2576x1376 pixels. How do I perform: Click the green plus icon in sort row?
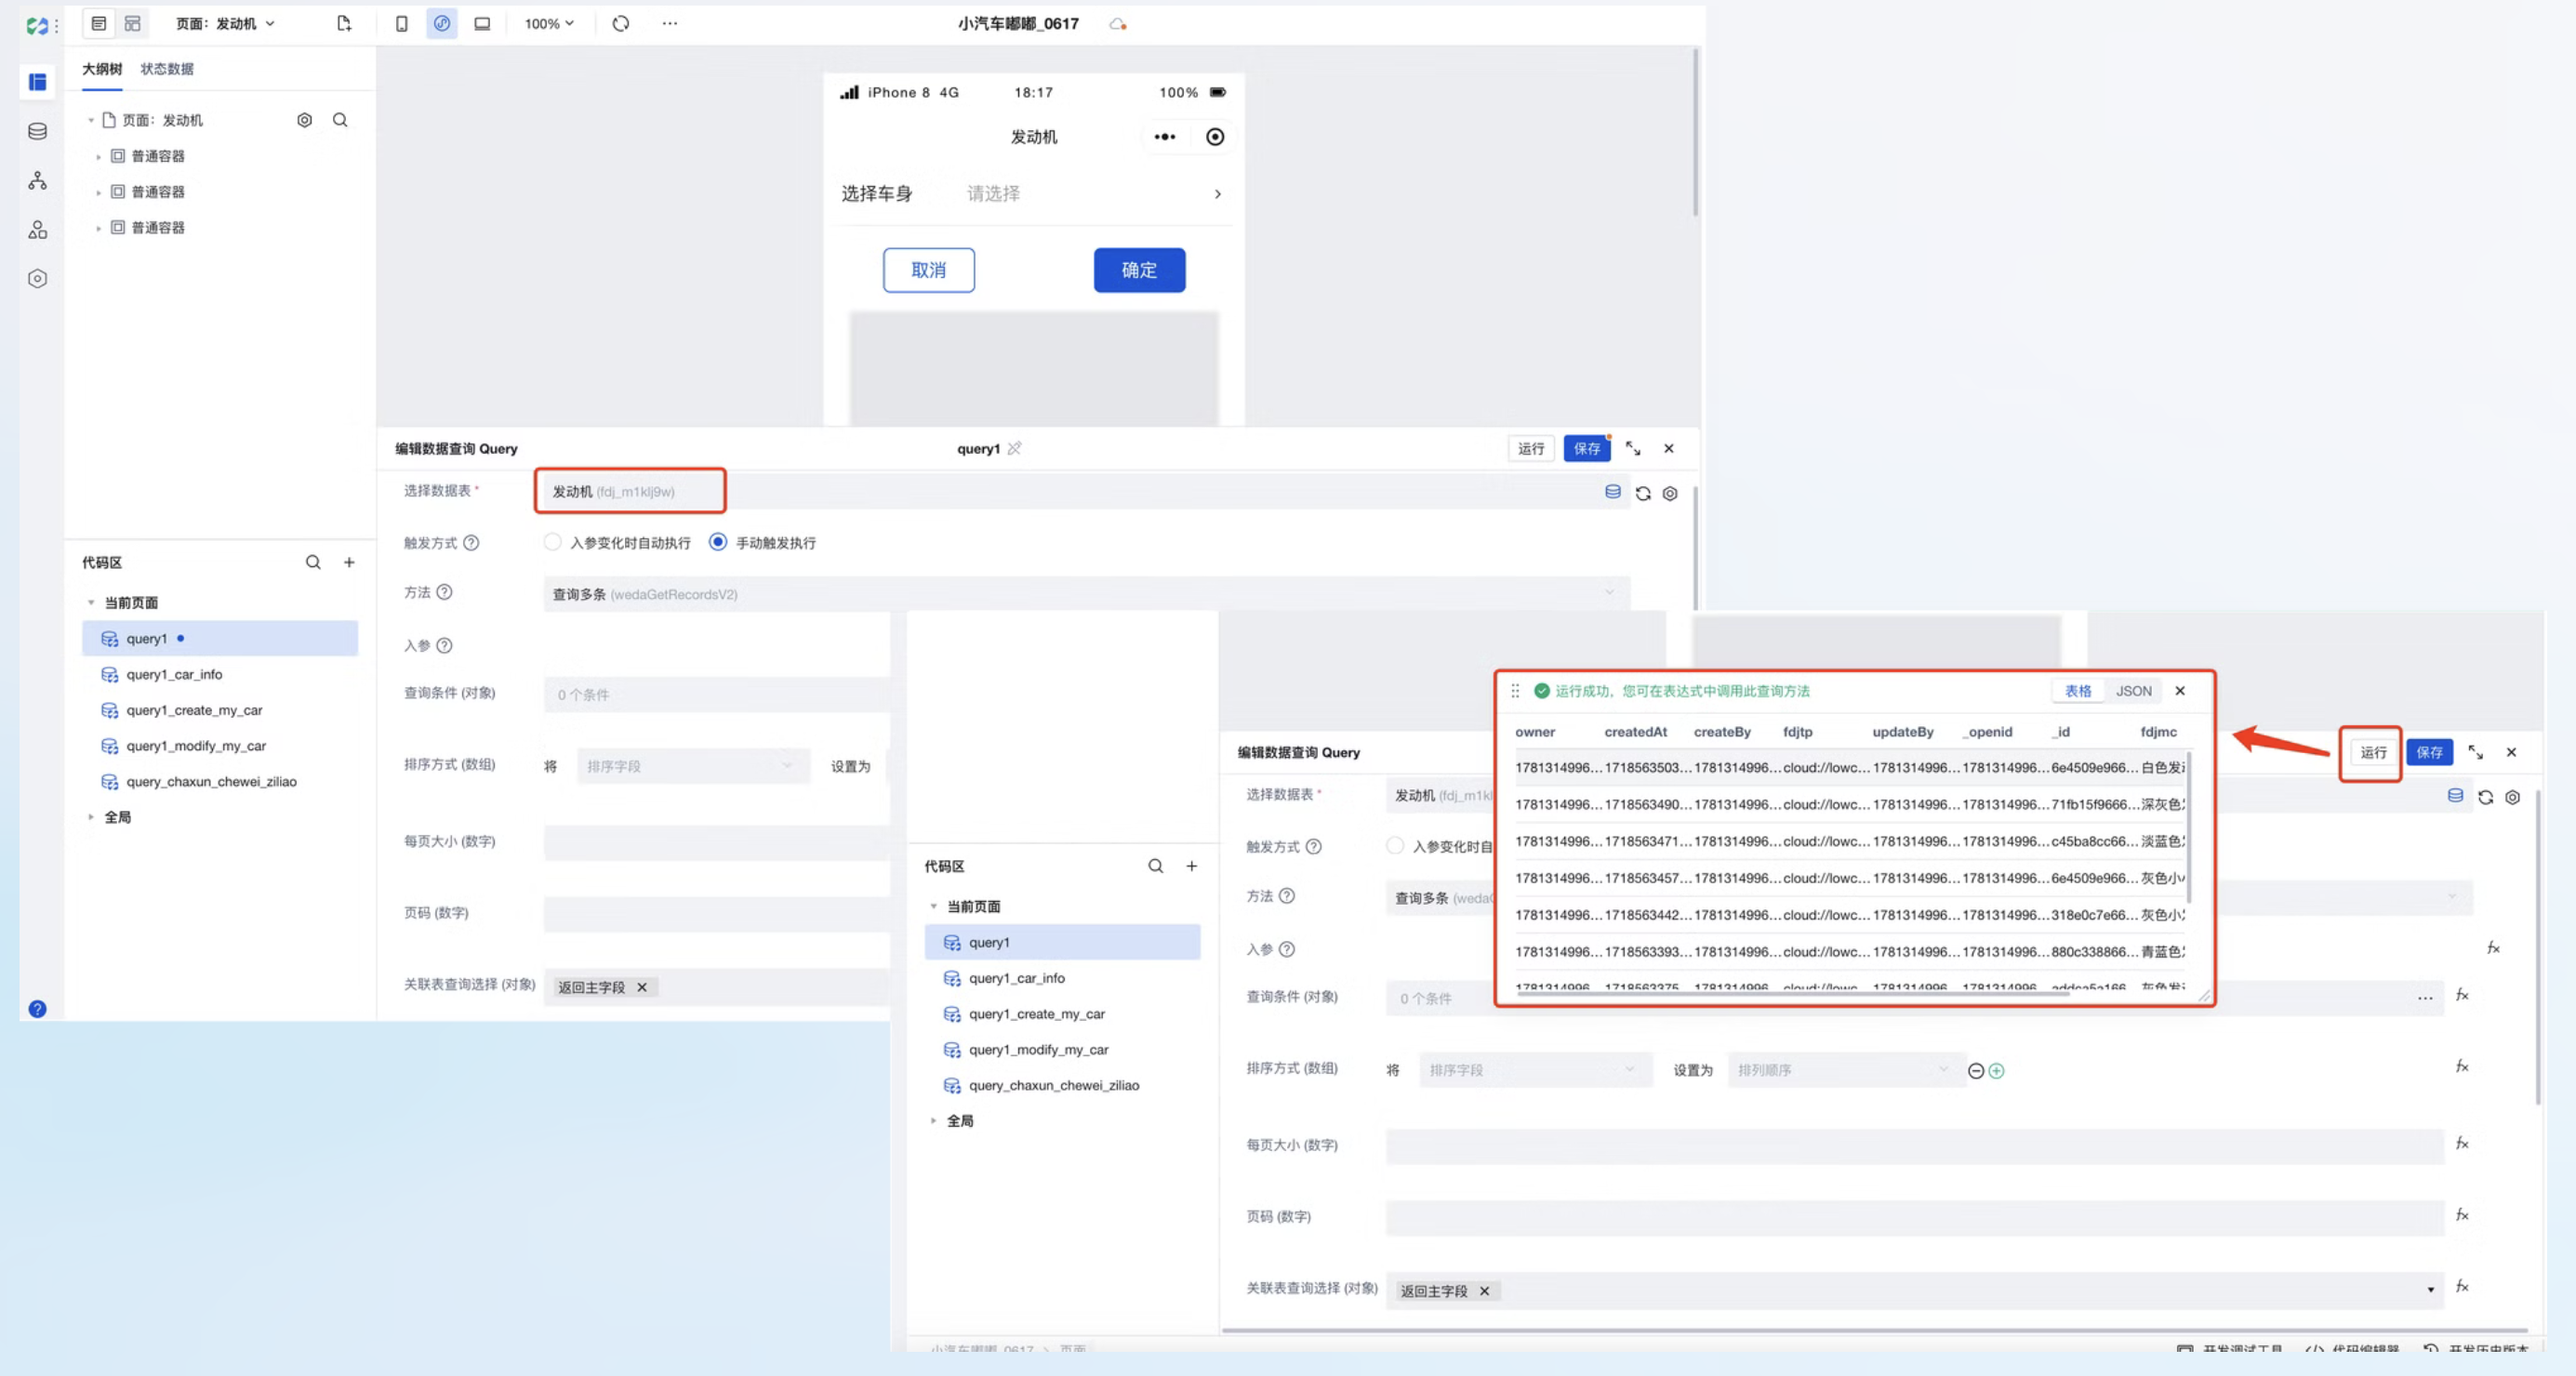click(x=1996, y=1071)
